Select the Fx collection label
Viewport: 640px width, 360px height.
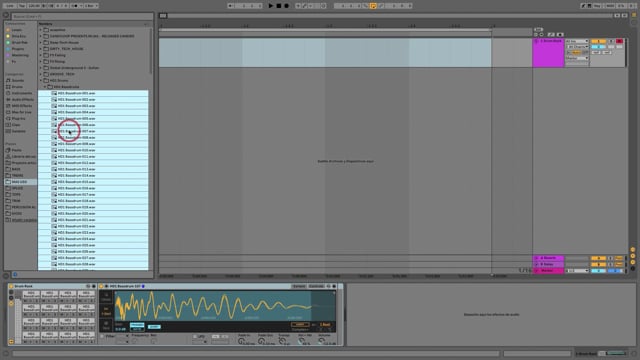pyautogui.click(x=13, y=62)
